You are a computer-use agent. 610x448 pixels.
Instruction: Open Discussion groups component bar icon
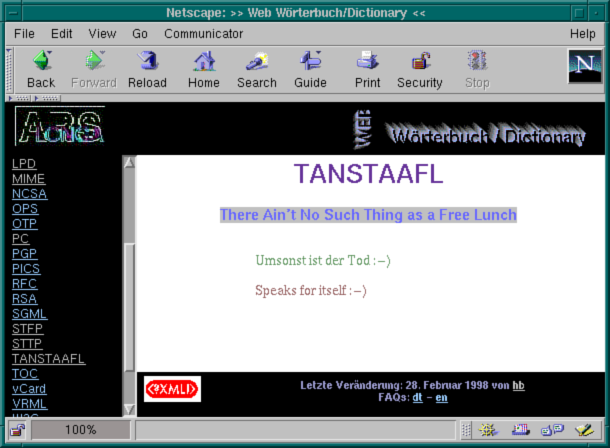click(552, 430)
